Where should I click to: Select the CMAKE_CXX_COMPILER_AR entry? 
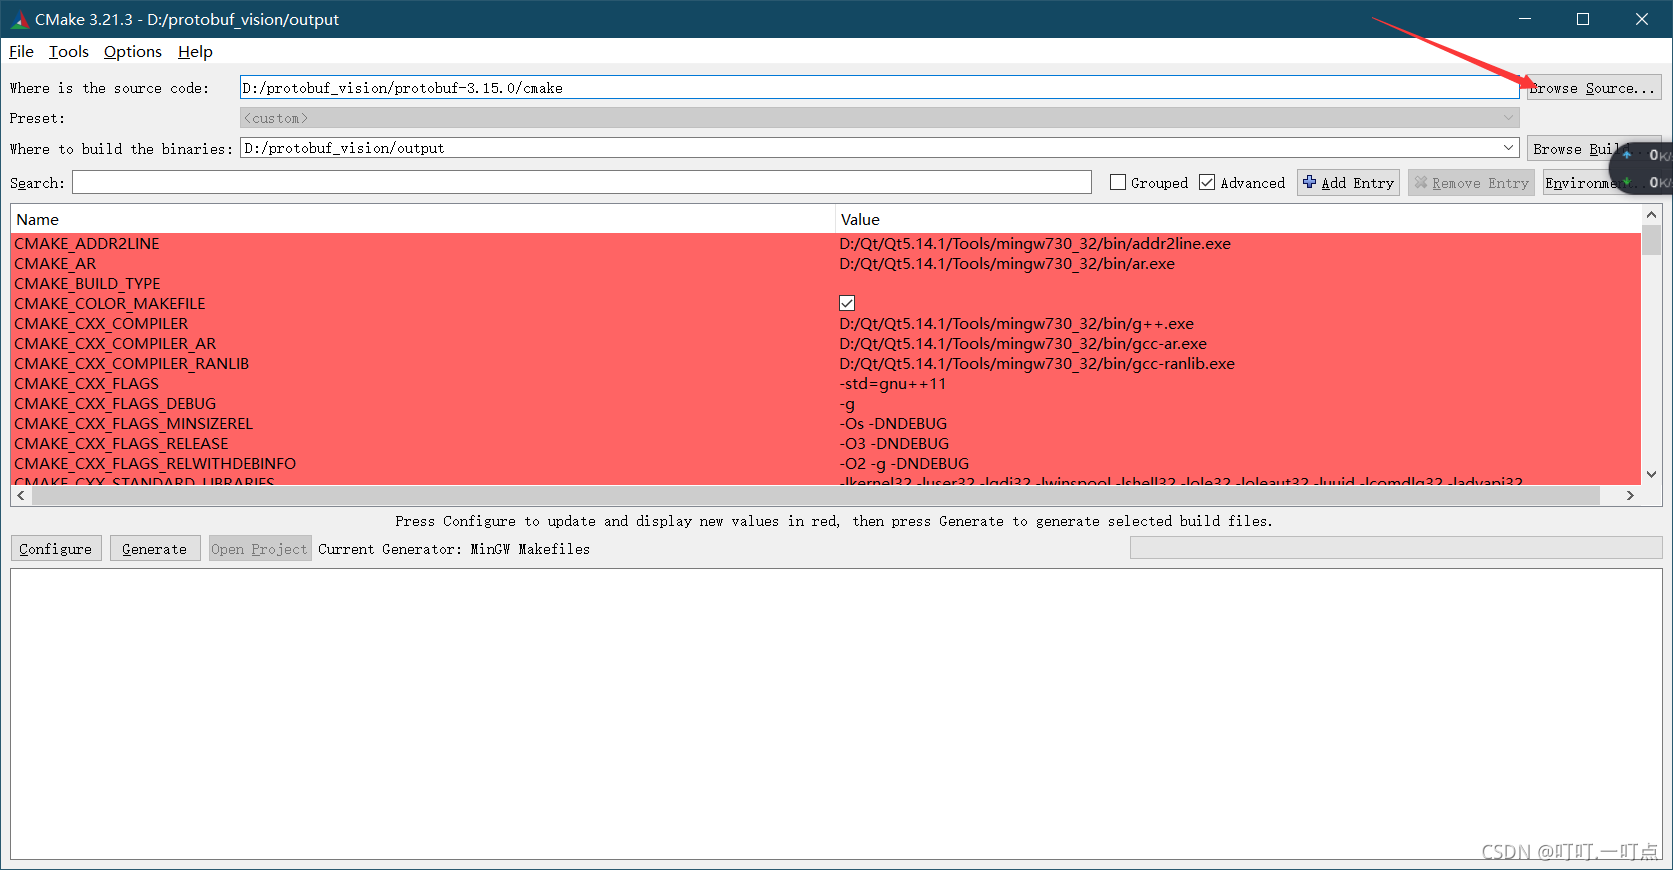coord(115,344)
